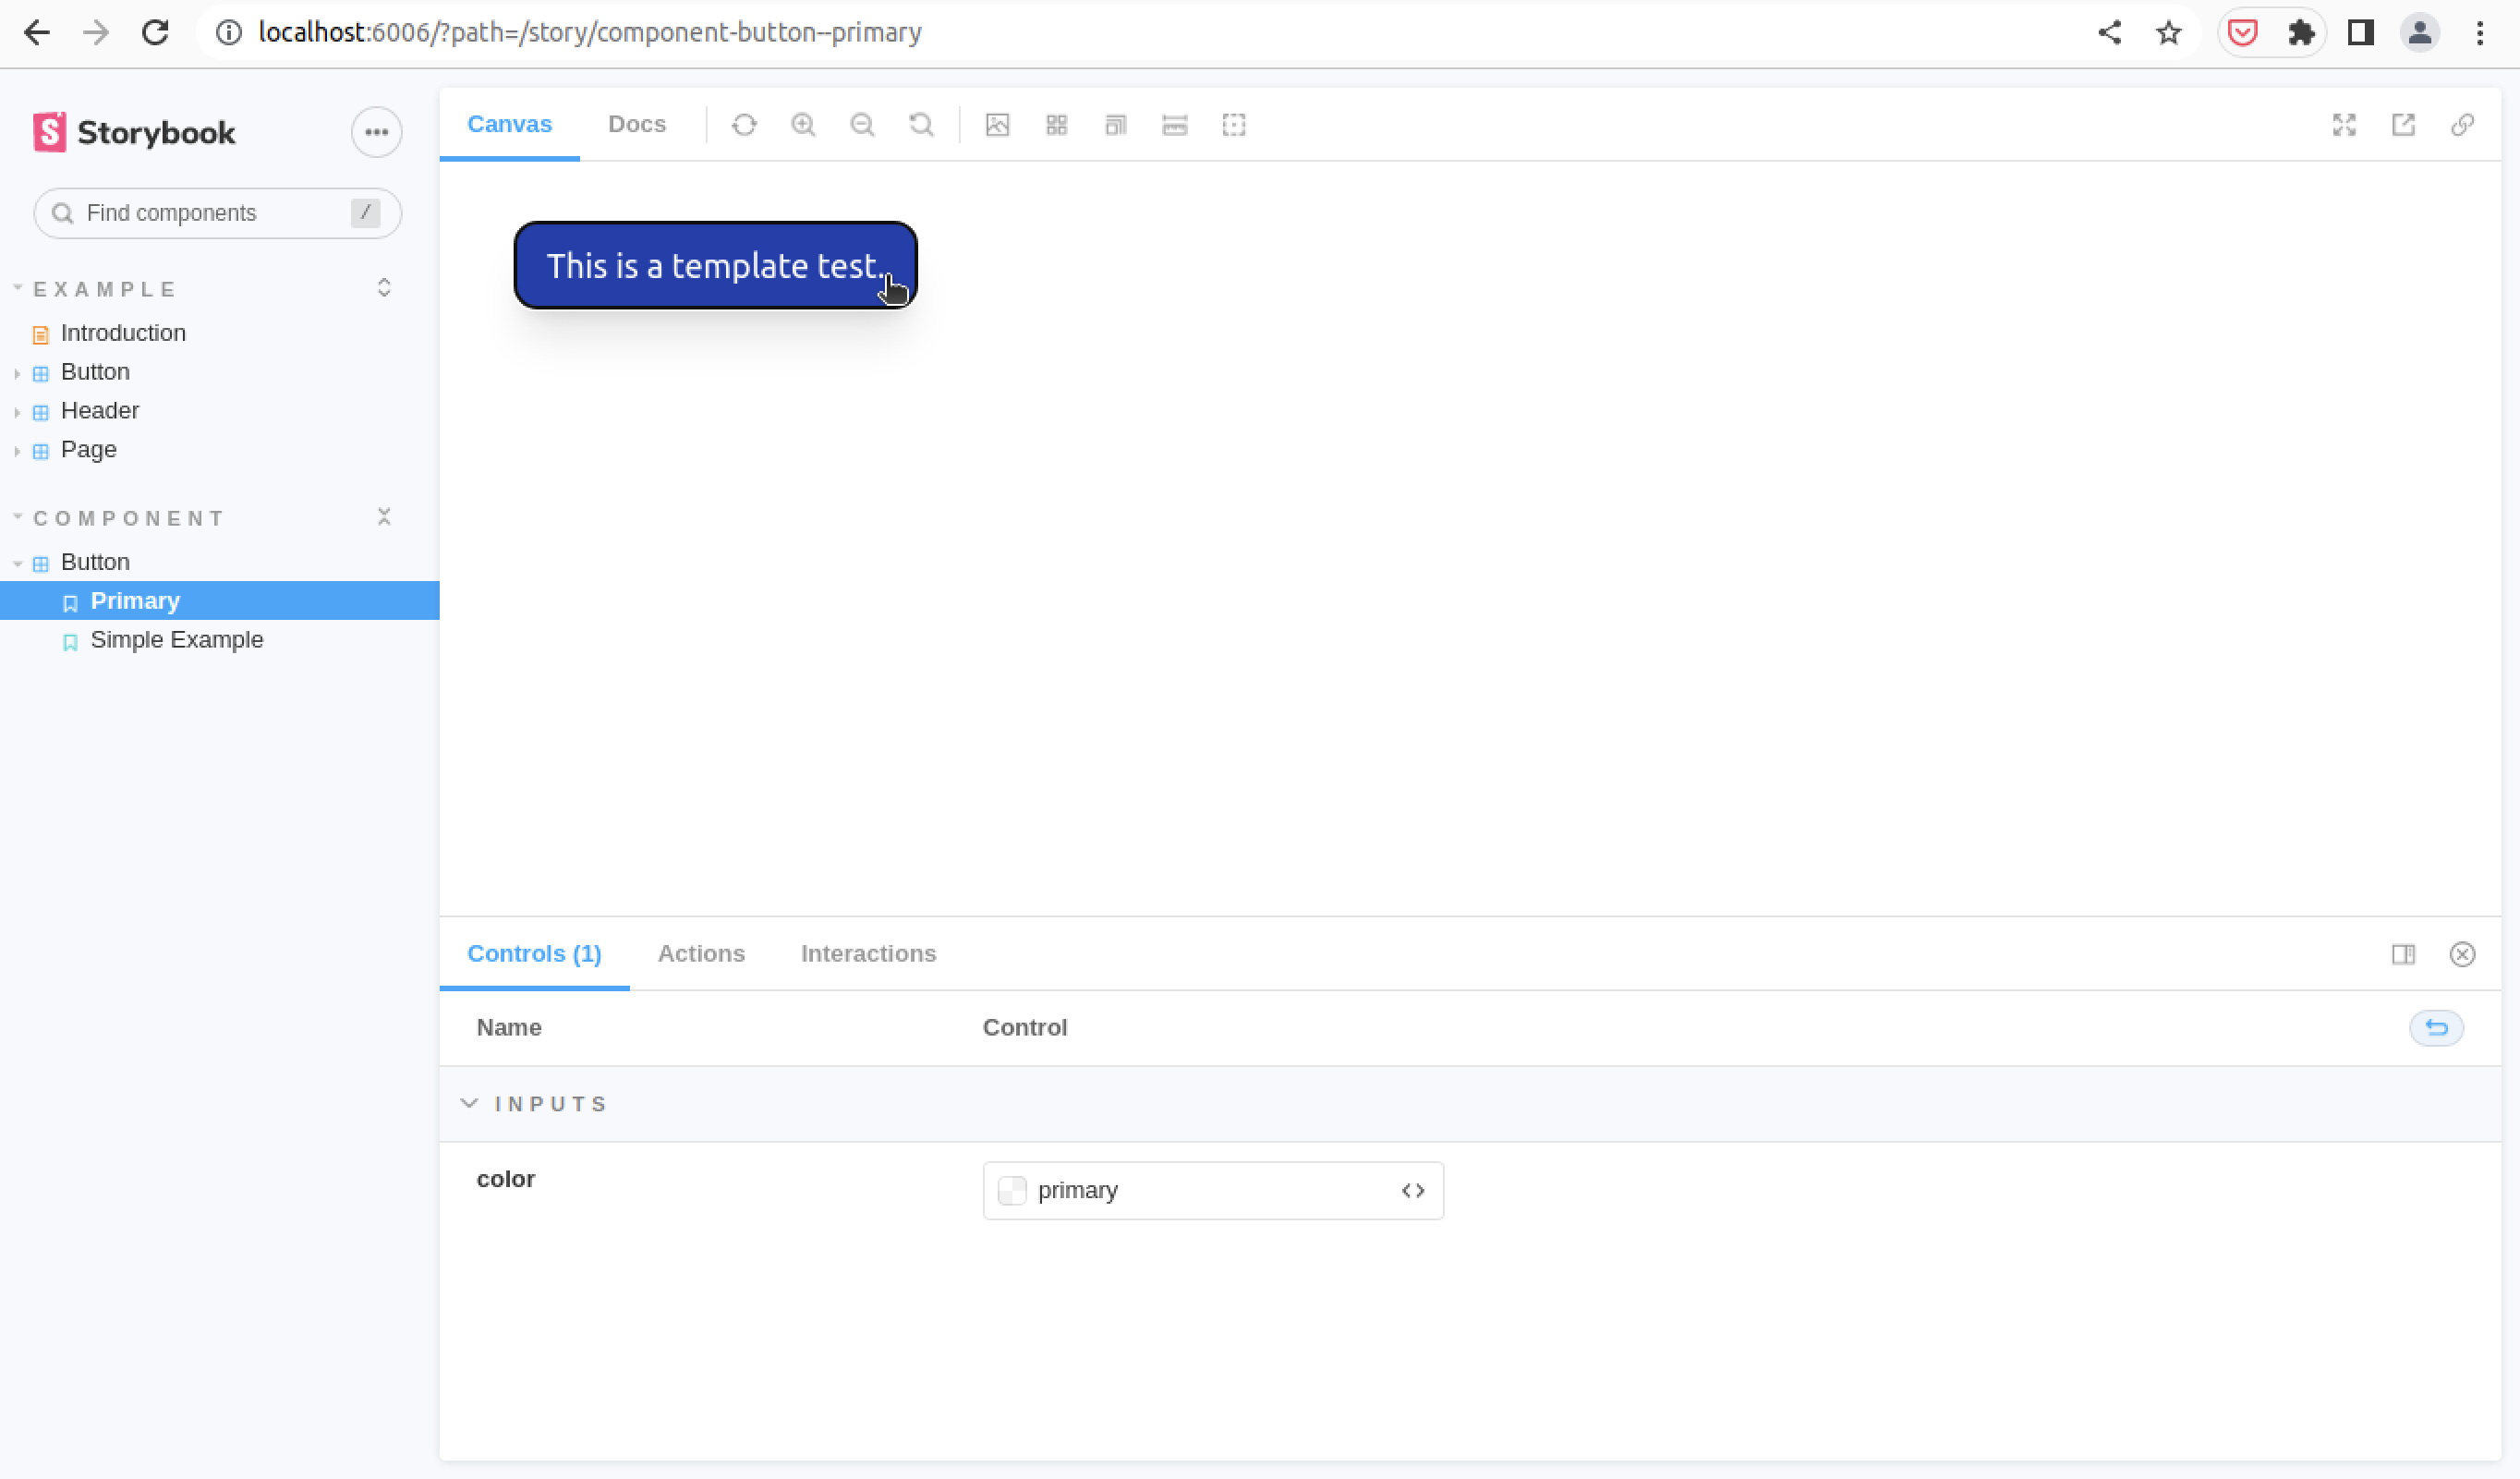Open the Storybook sidebar ellipsis menu

pyautogui.click(x=376, y=132)
